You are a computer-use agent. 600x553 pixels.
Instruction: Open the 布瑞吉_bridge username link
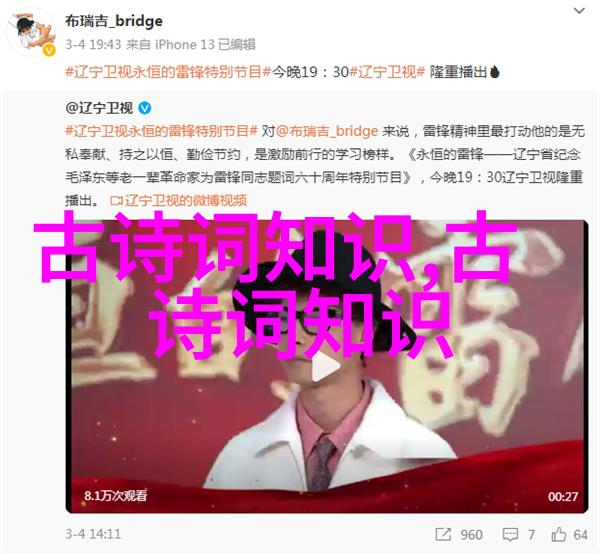(x=114, y=21)
